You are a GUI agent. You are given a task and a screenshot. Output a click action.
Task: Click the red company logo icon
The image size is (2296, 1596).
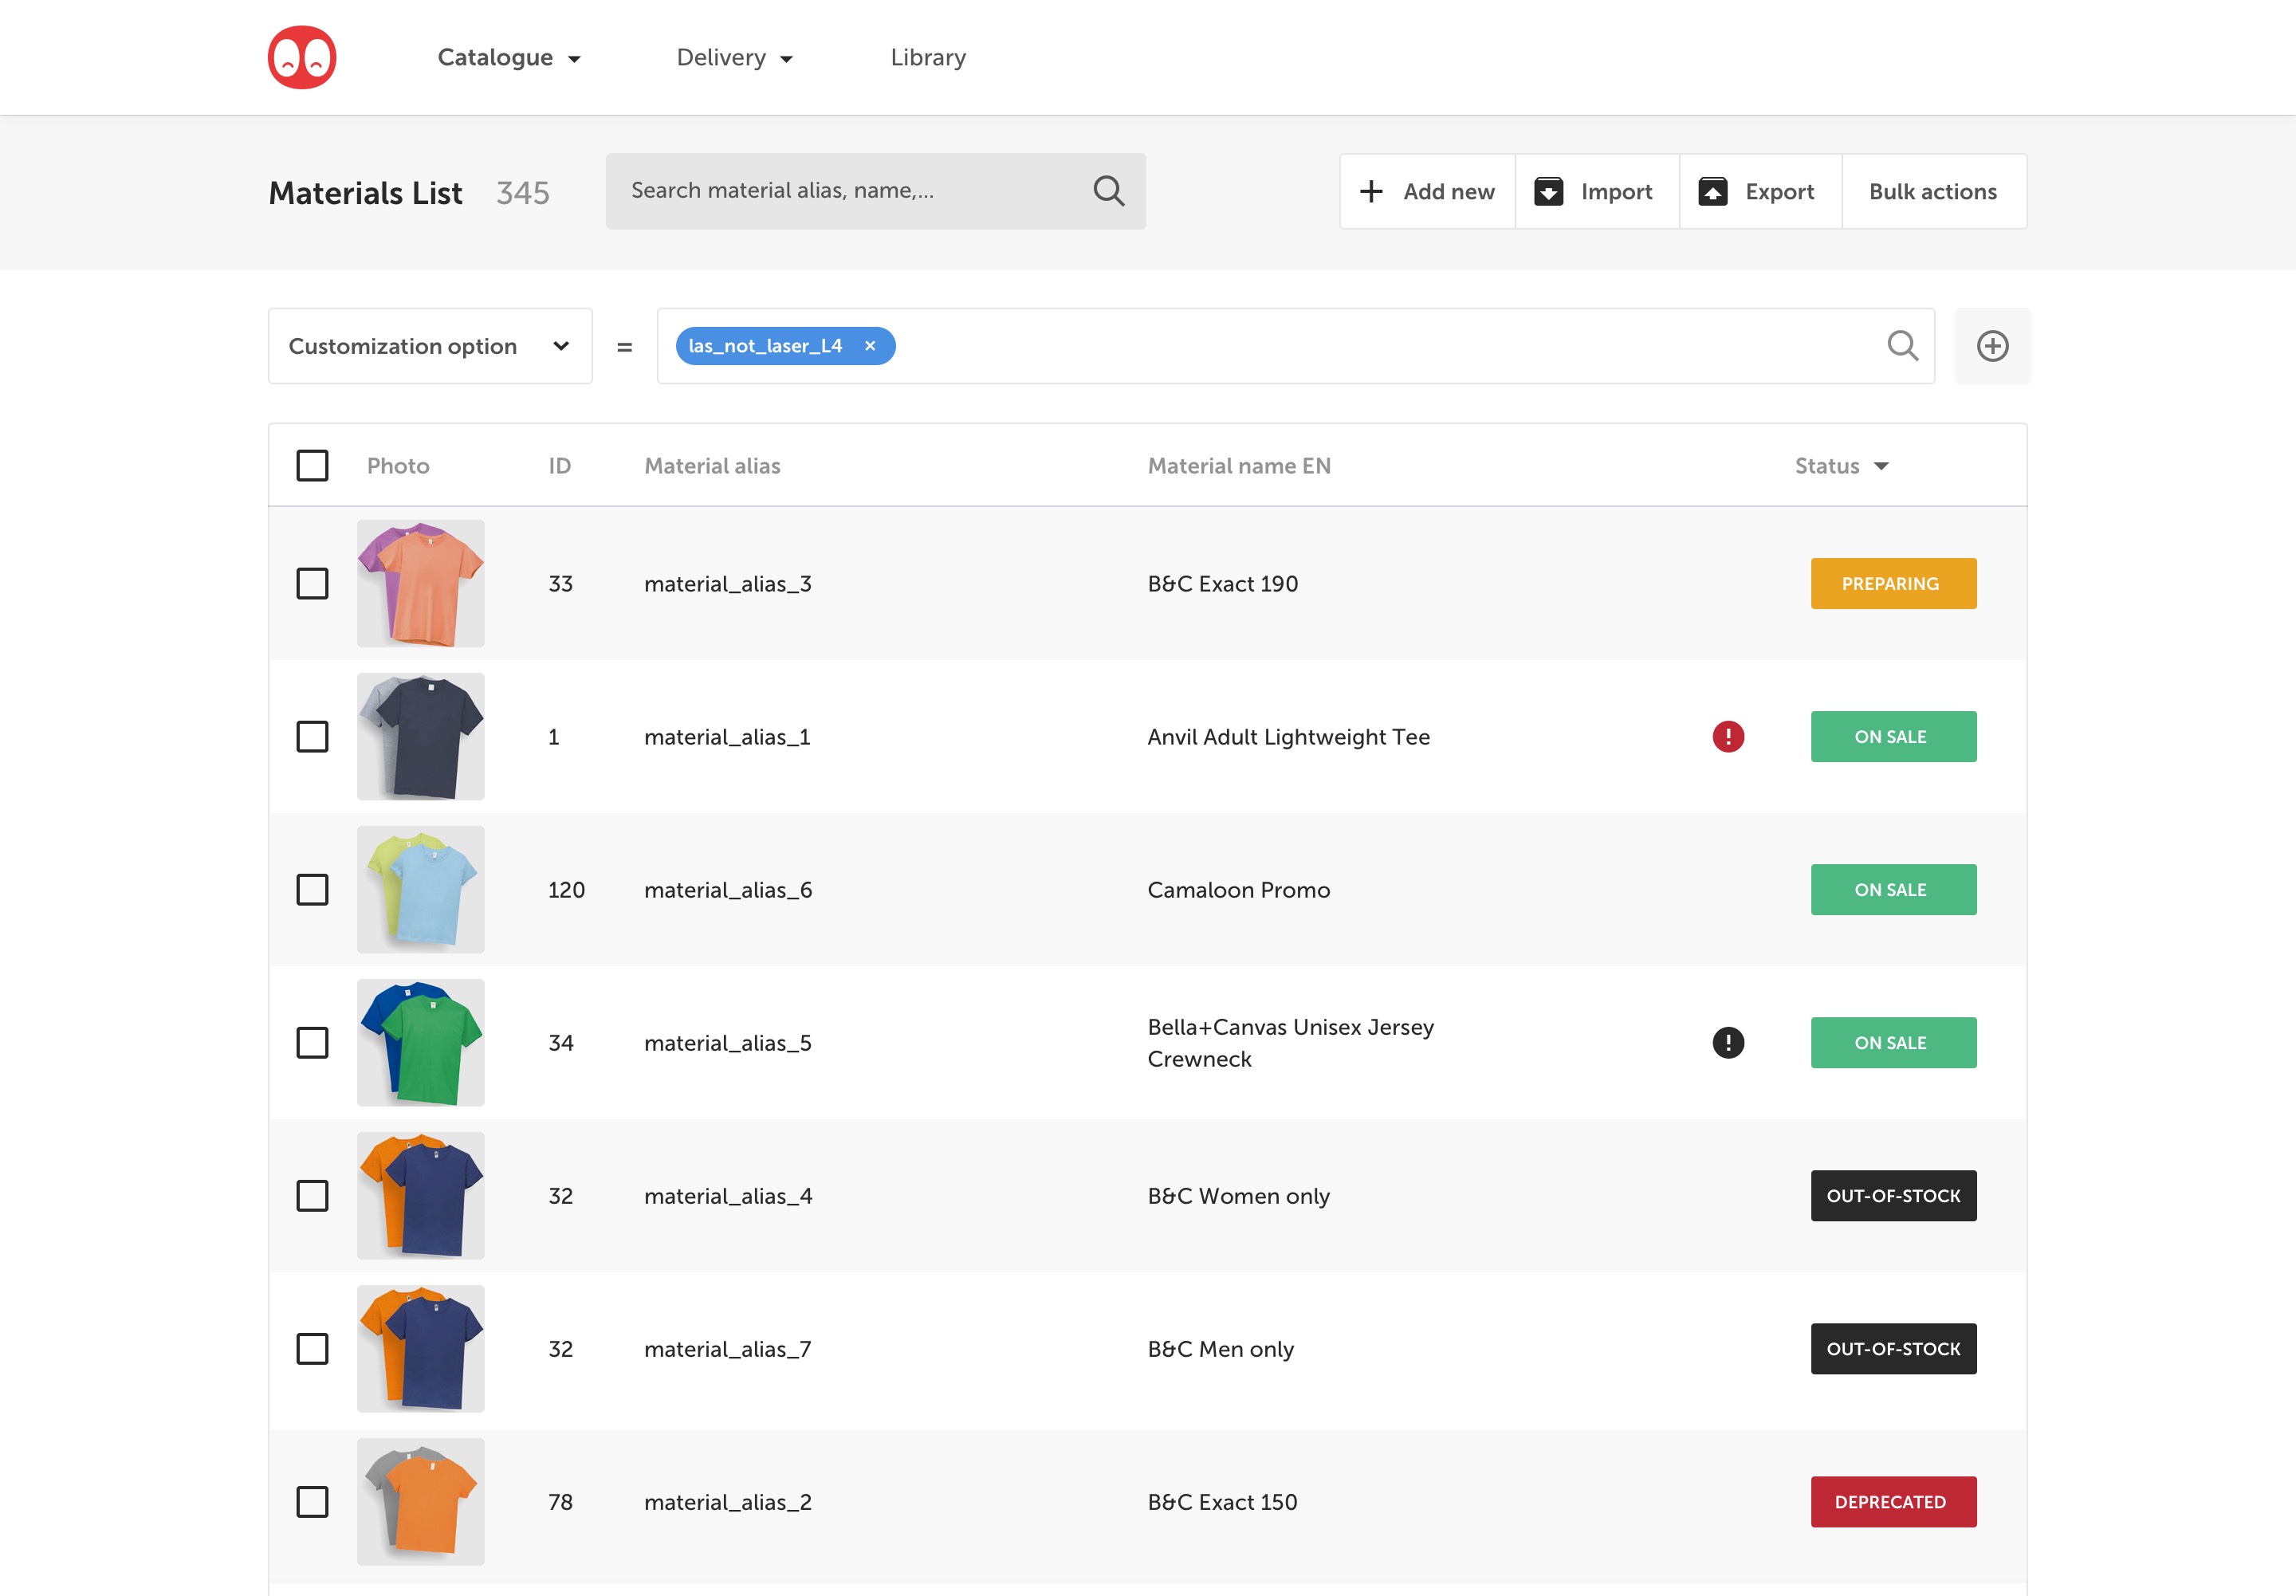tap(303, 56)
